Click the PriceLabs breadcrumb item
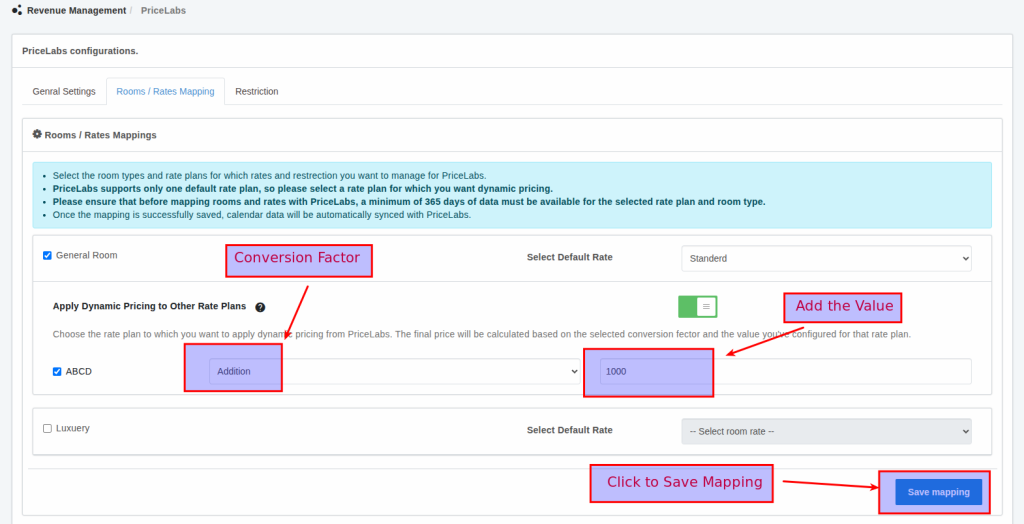The width and height of the screenshot is (1024, 524). (x=163, y=11)
